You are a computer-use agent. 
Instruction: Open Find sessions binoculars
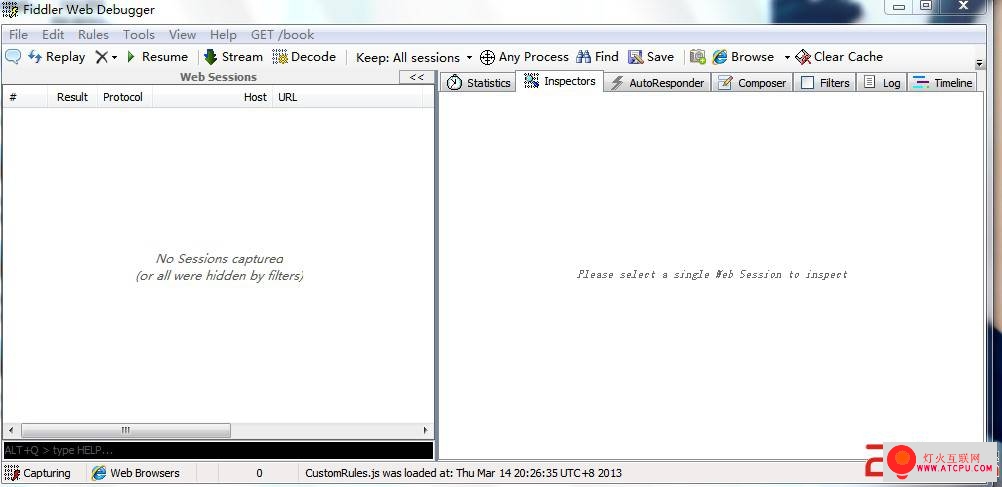[x=597, y=57]
